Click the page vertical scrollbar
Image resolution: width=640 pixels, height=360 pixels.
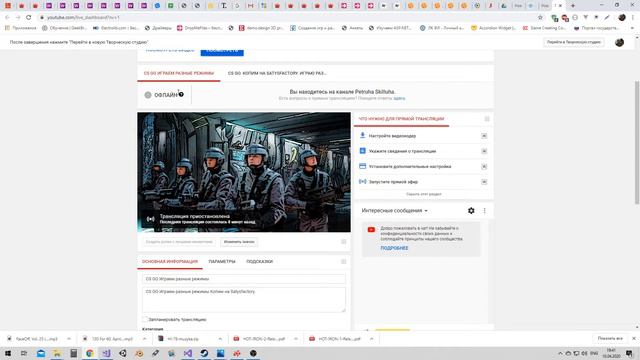coord(637,142)
